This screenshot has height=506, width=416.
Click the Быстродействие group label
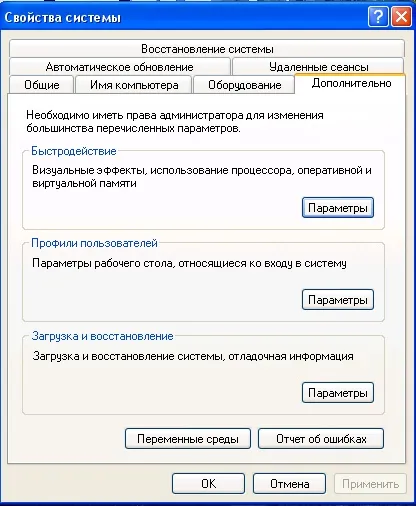[74, 151]
